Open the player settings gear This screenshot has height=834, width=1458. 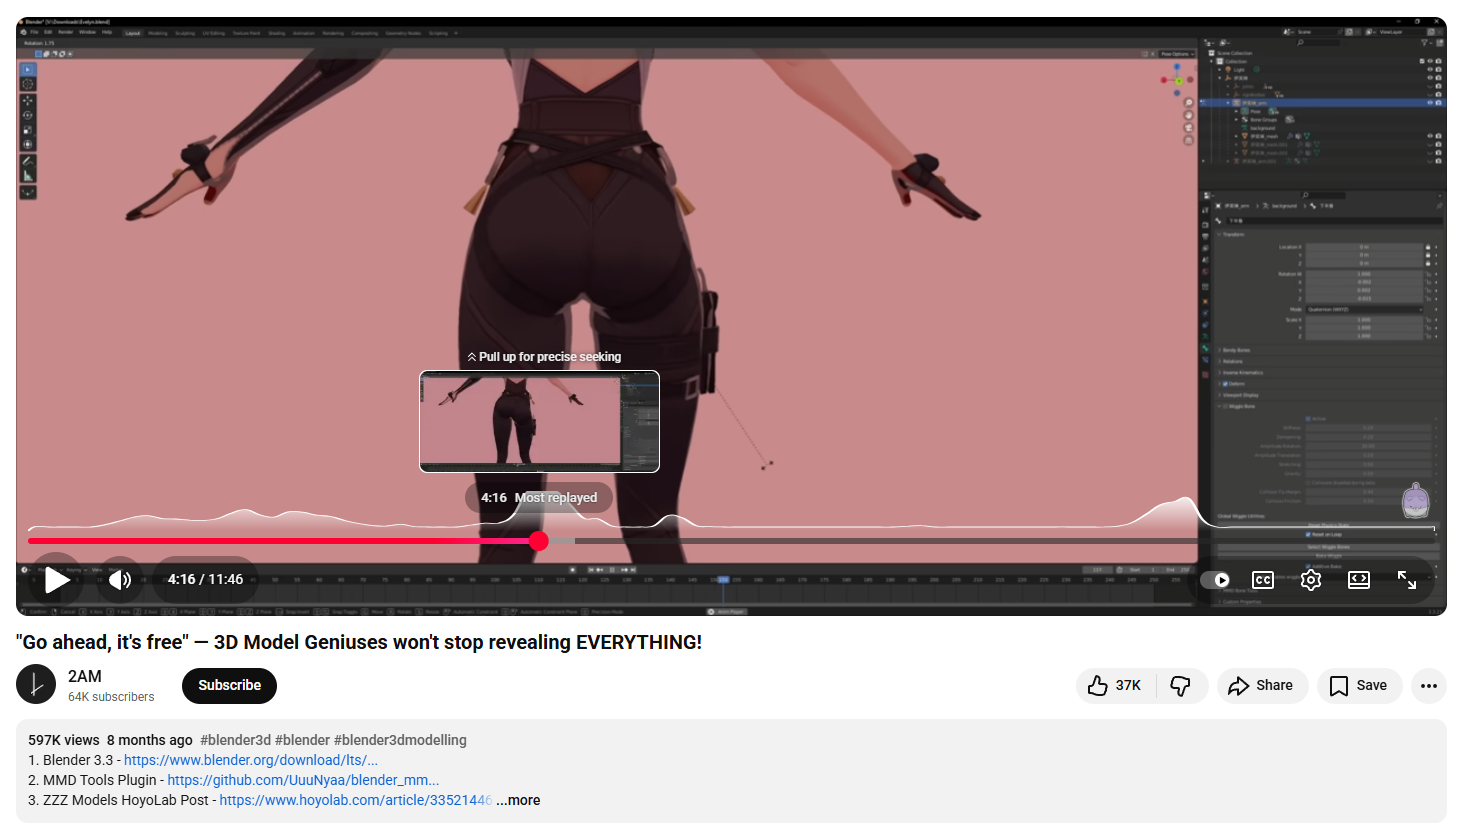(1311, 580)
